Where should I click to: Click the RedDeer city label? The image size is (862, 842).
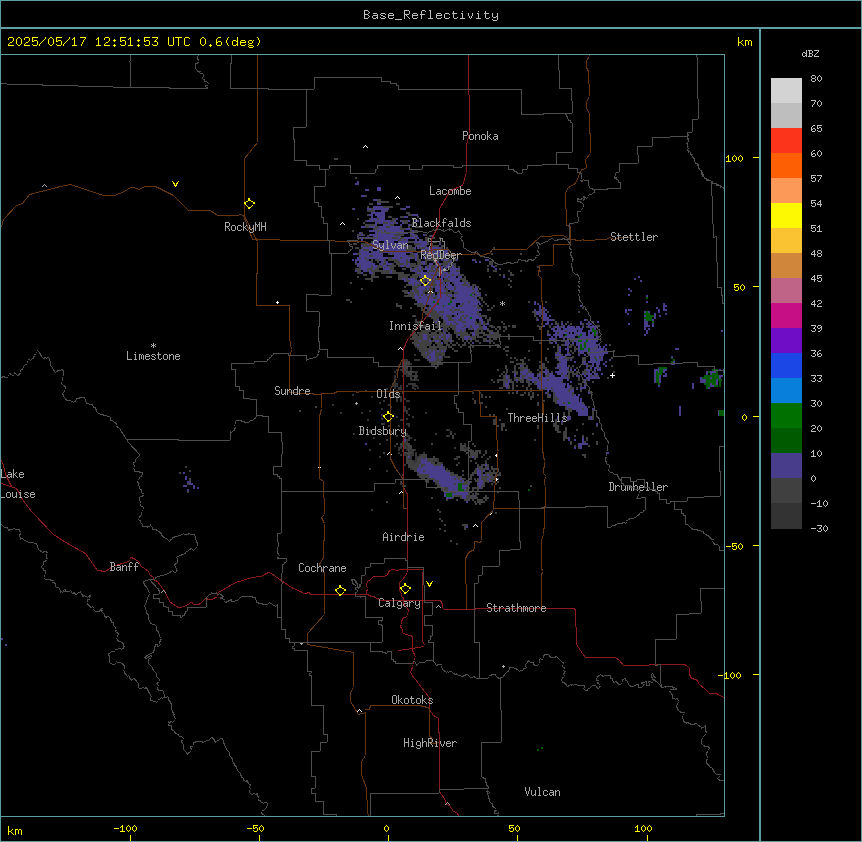(x=440, y=255)
